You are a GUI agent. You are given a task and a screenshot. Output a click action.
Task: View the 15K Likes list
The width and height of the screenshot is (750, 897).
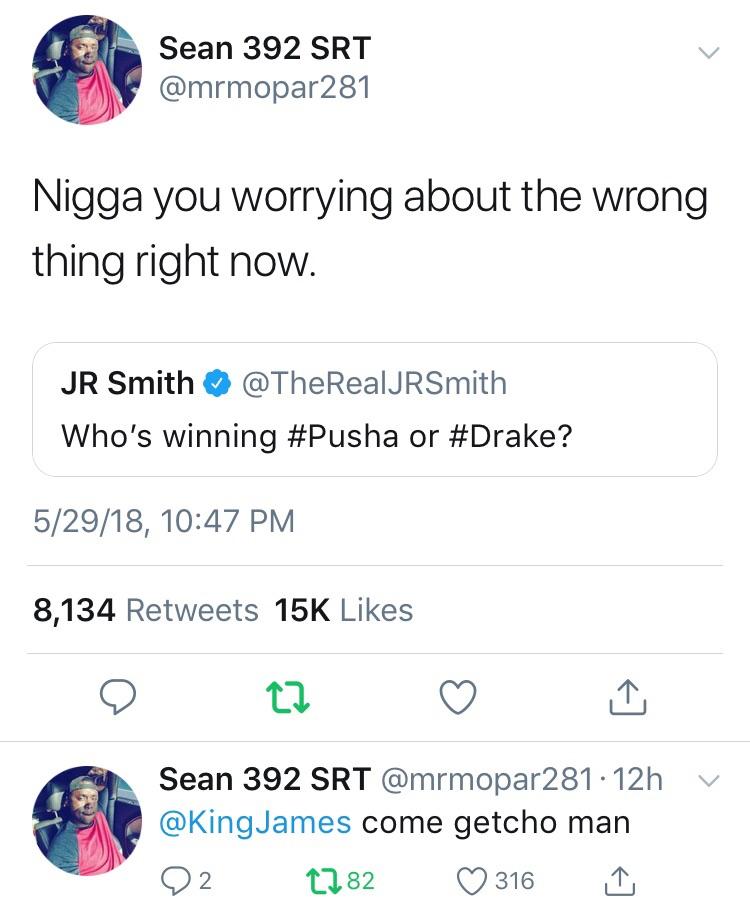[344, 610]
